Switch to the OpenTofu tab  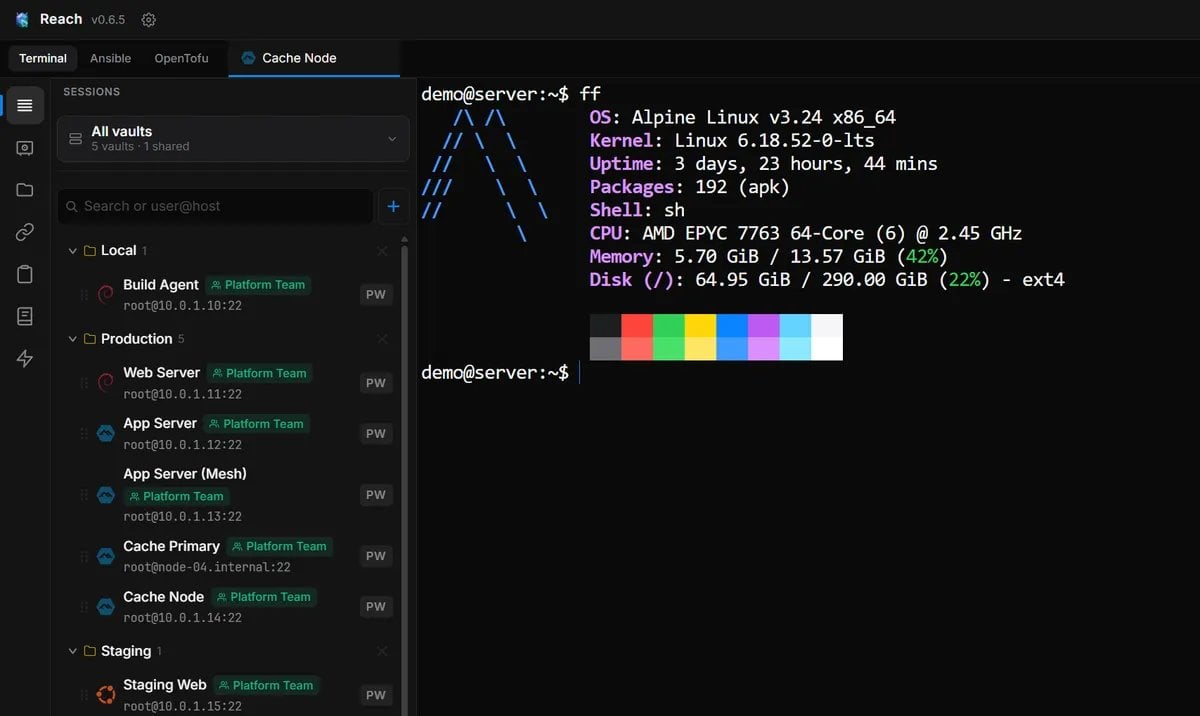point(181,58)
